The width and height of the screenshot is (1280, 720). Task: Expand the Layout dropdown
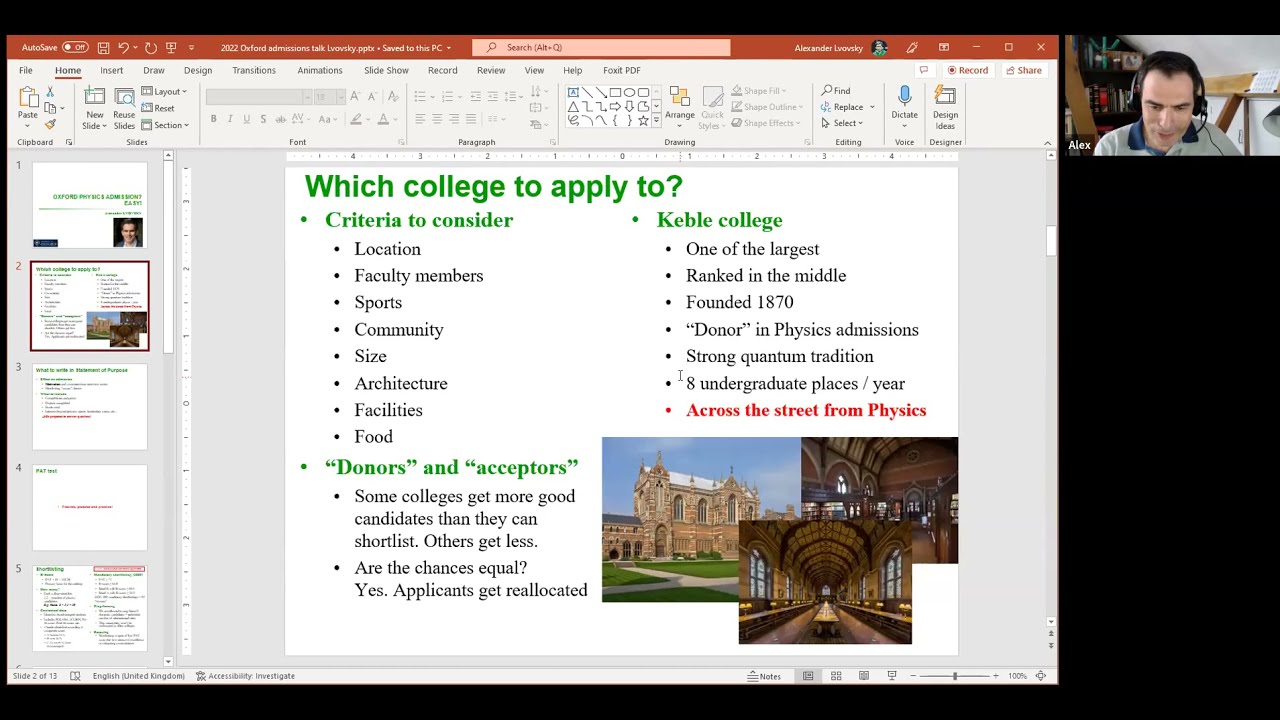(x=164, y=92)
